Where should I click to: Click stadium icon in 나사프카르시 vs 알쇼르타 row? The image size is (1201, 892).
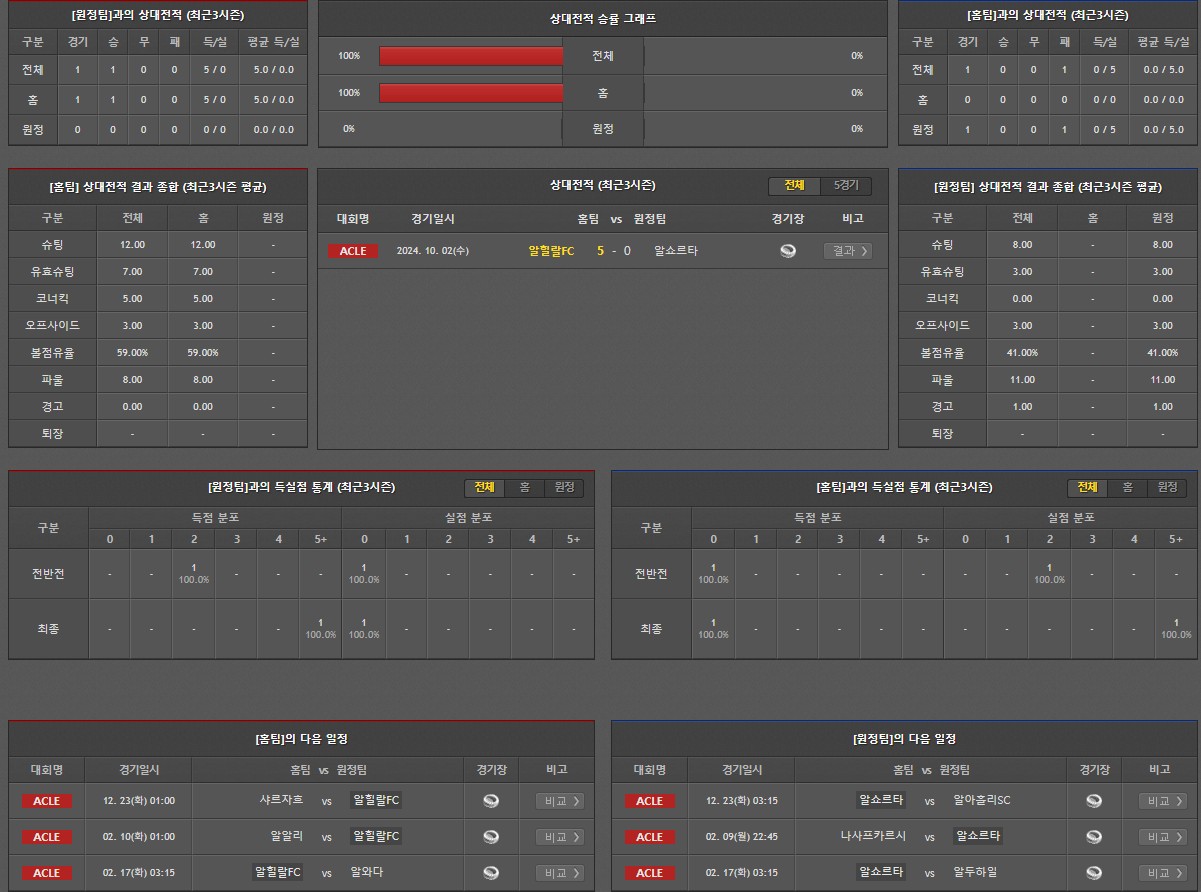point(1094,837)
